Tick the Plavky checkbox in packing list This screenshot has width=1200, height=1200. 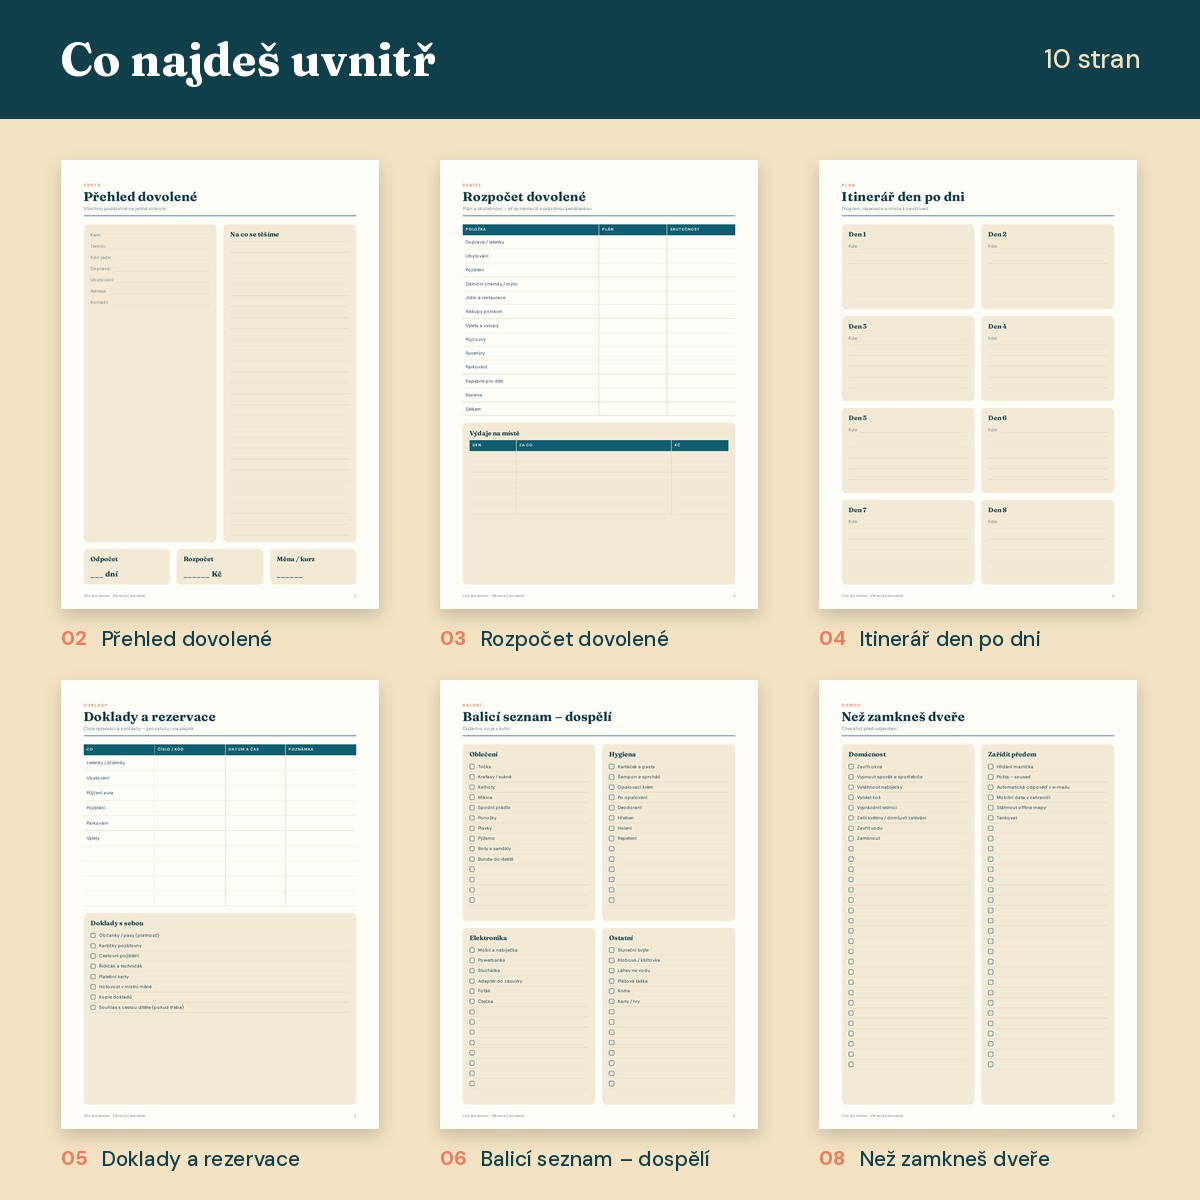pyautogui.click(x=472, y=828)
